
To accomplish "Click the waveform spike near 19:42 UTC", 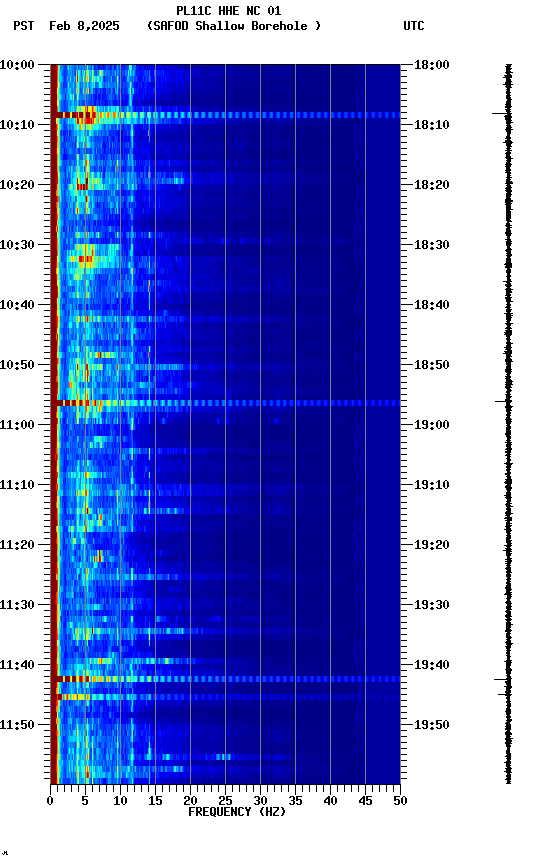I will click(x=501, y=680).
